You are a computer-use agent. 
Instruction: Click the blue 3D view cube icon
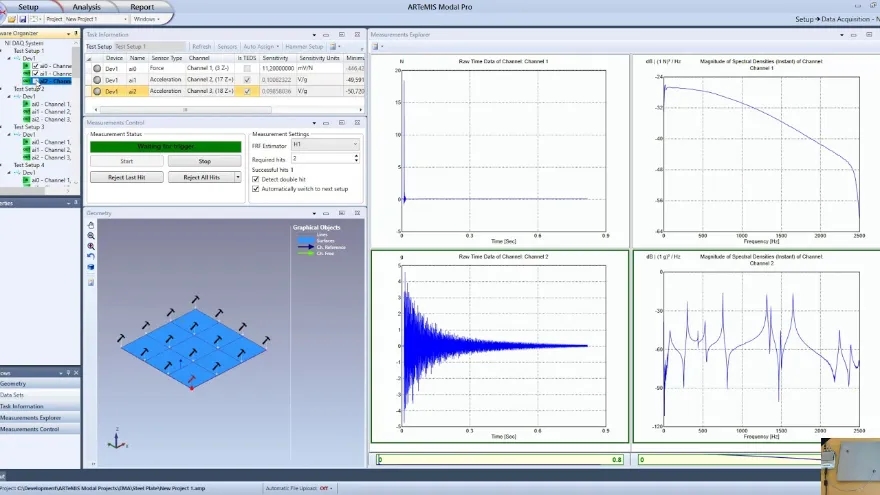(91, 267)
